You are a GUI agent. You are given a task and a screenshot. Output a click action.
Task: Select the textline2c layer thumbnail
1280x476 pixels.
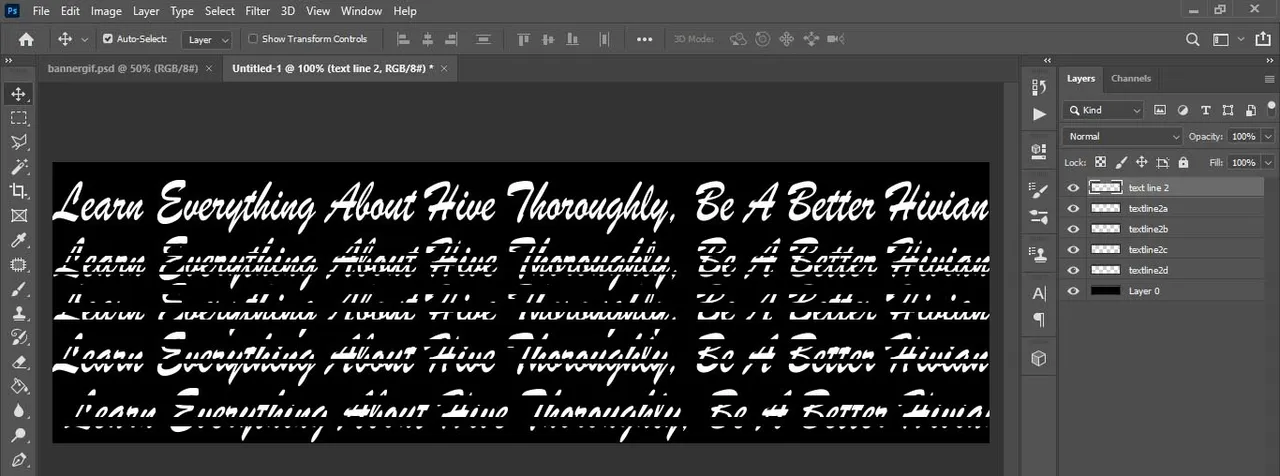(1105, 250)
